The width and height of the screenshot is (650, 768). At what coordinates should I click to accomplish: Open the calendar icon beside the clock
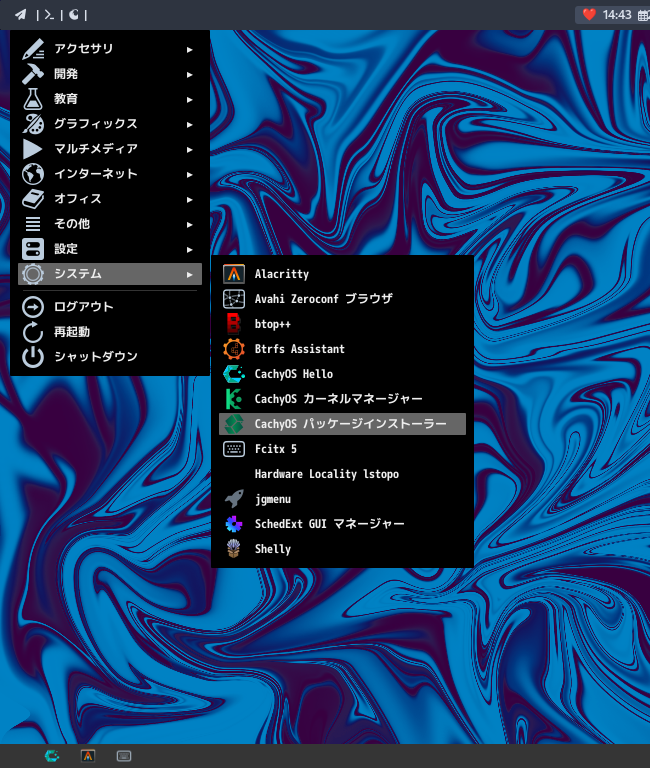click(x=644, y=16)
